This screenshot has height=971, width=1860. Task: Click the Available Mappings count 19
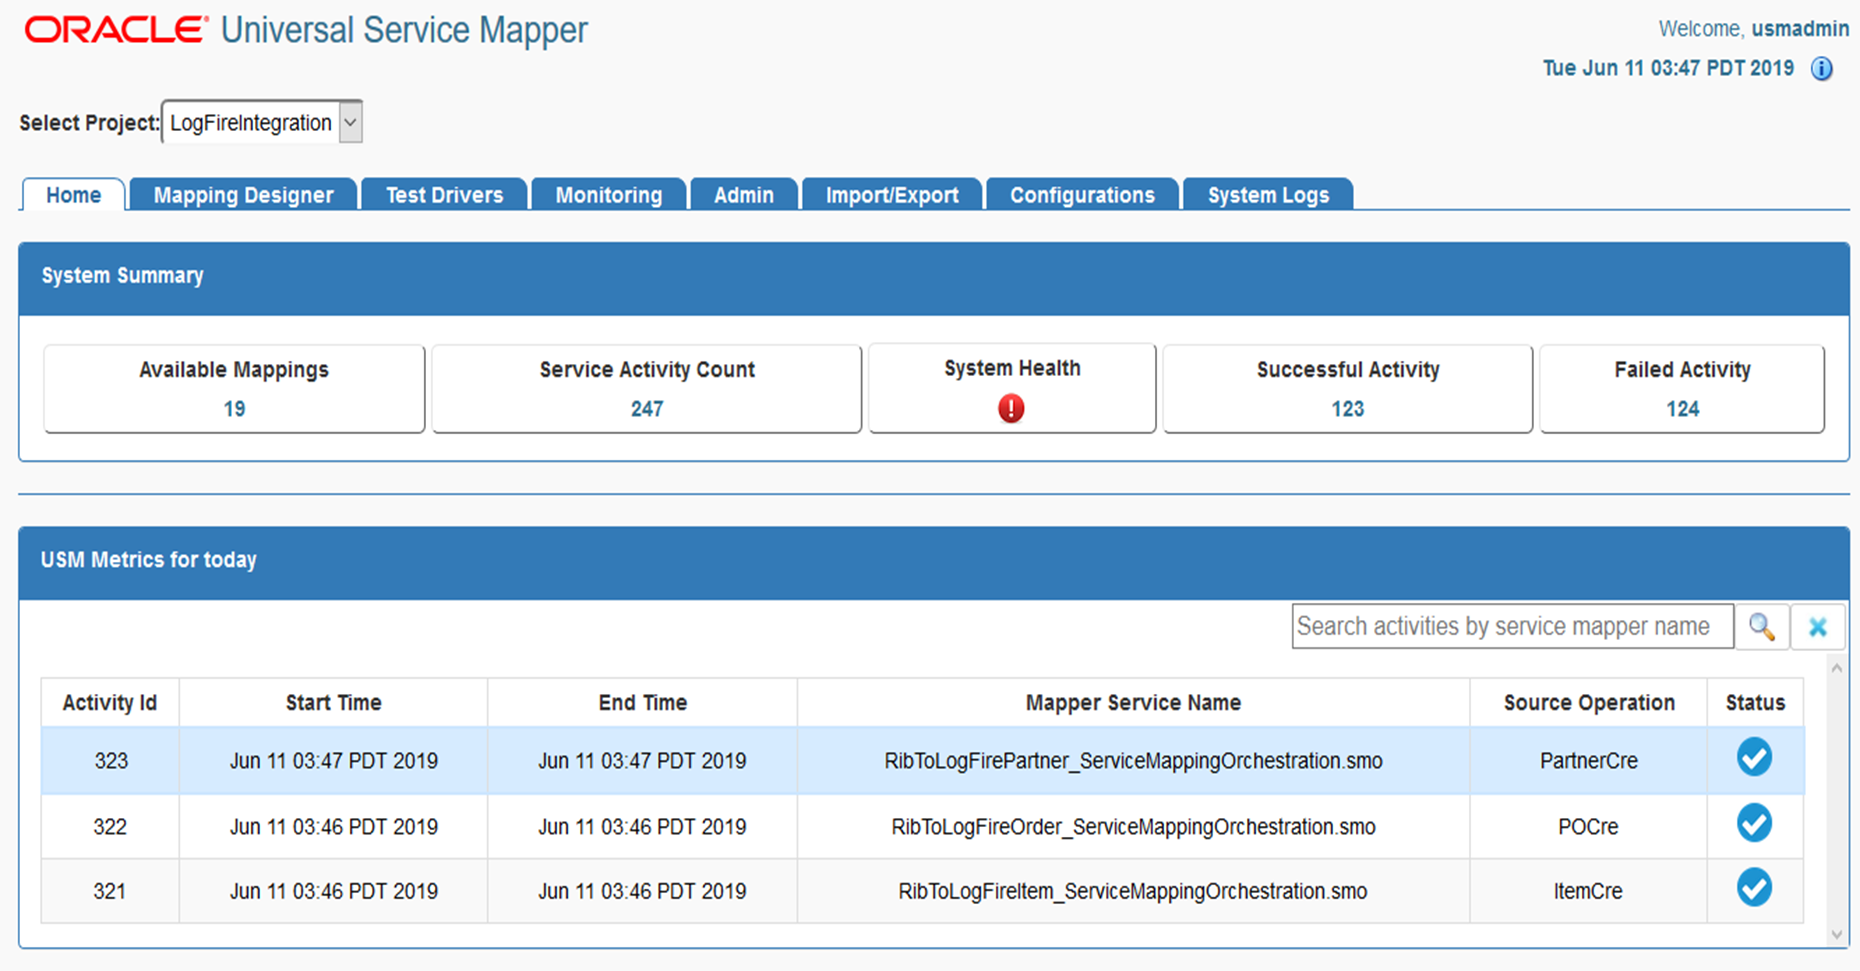[234, 409]
